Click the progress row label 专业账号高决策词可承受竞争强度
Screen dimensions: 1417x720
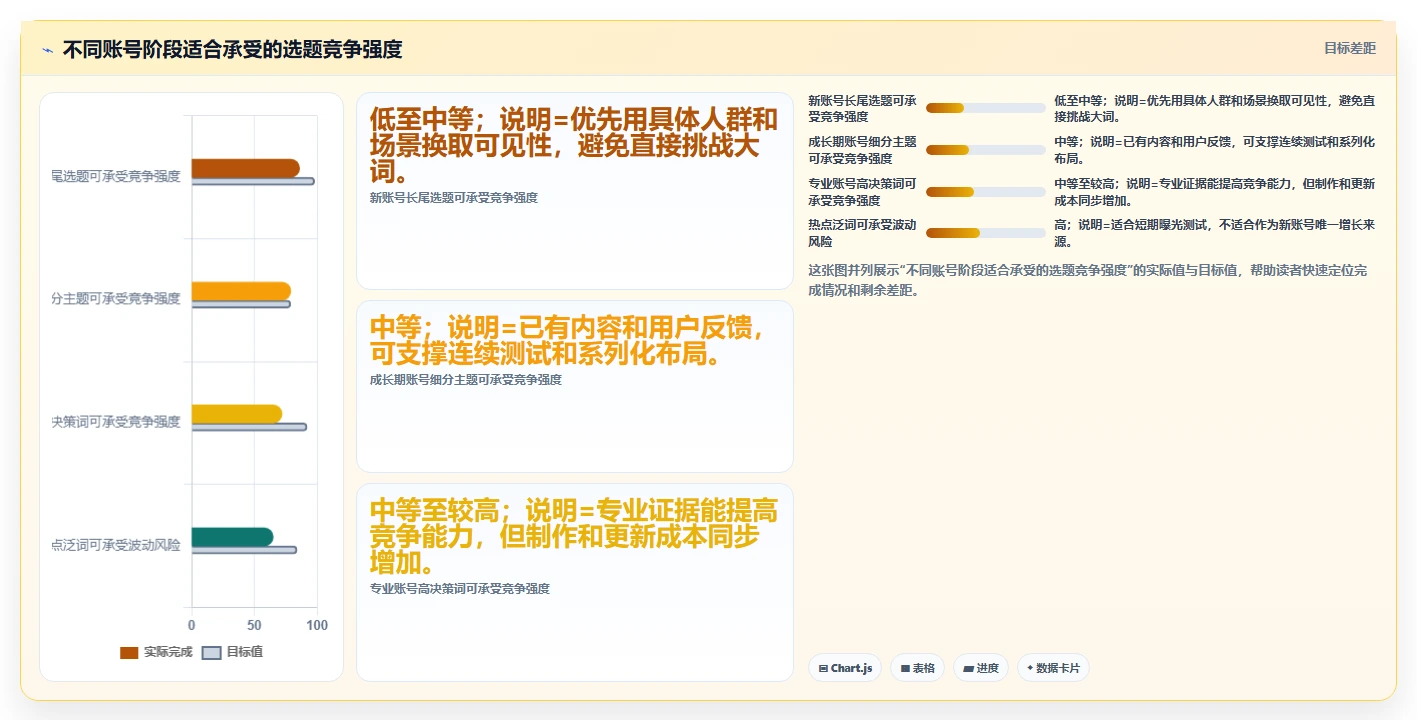[x=862, y=192]
